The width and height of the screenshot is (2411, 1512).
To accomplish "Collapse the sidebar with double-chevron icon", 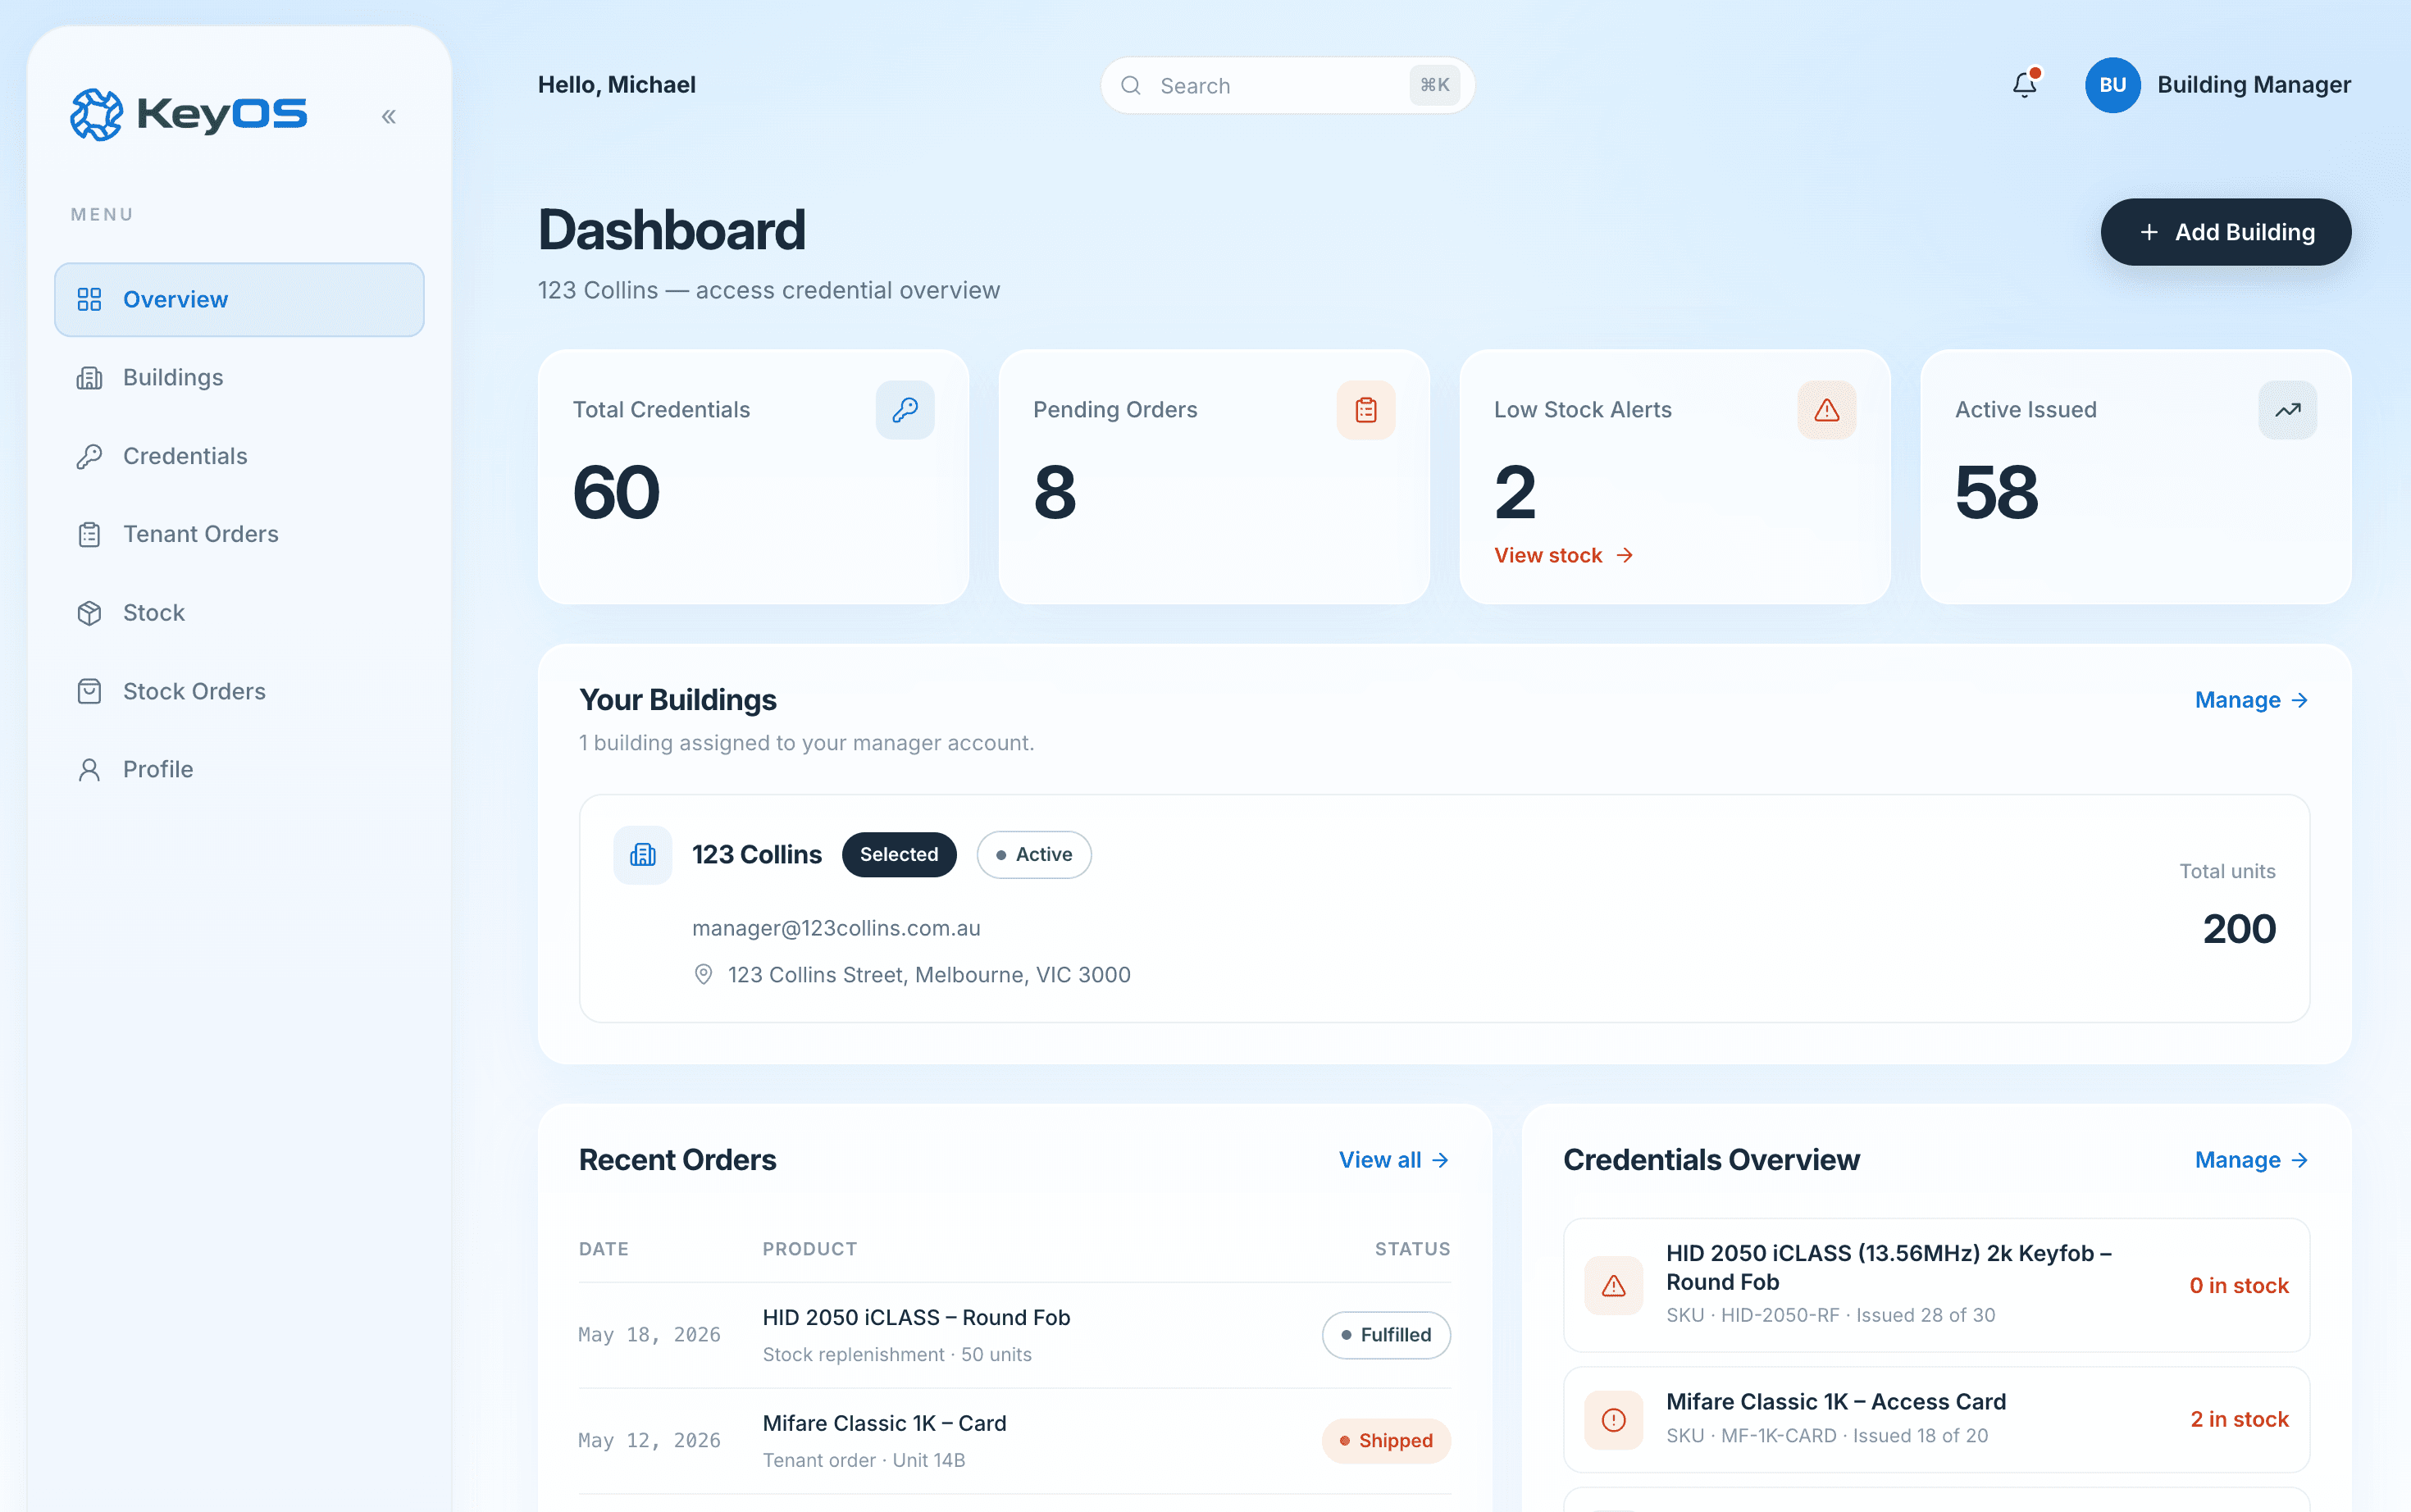I will (389, 117).
